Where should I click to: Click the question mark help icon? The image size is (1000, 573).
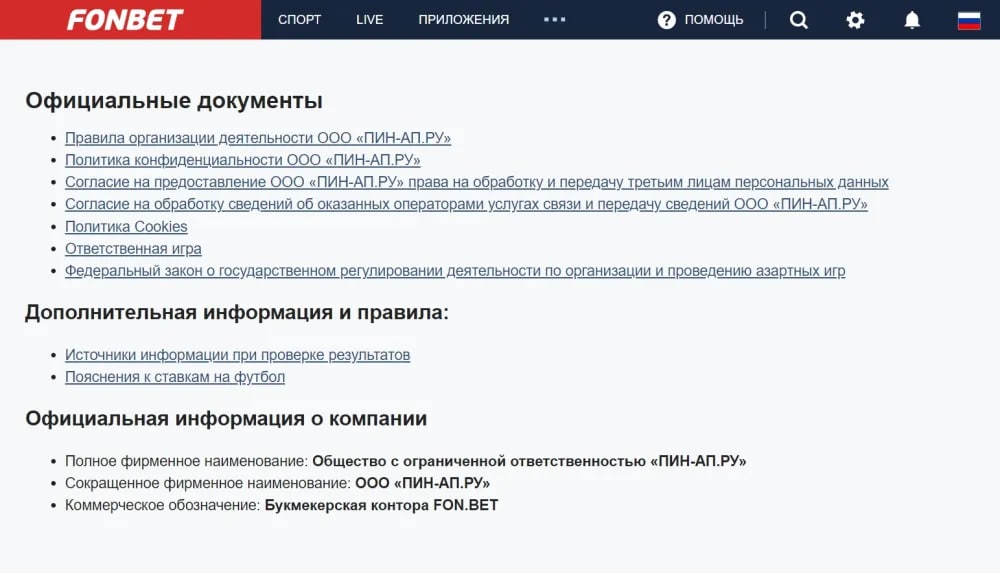(667, 20)
